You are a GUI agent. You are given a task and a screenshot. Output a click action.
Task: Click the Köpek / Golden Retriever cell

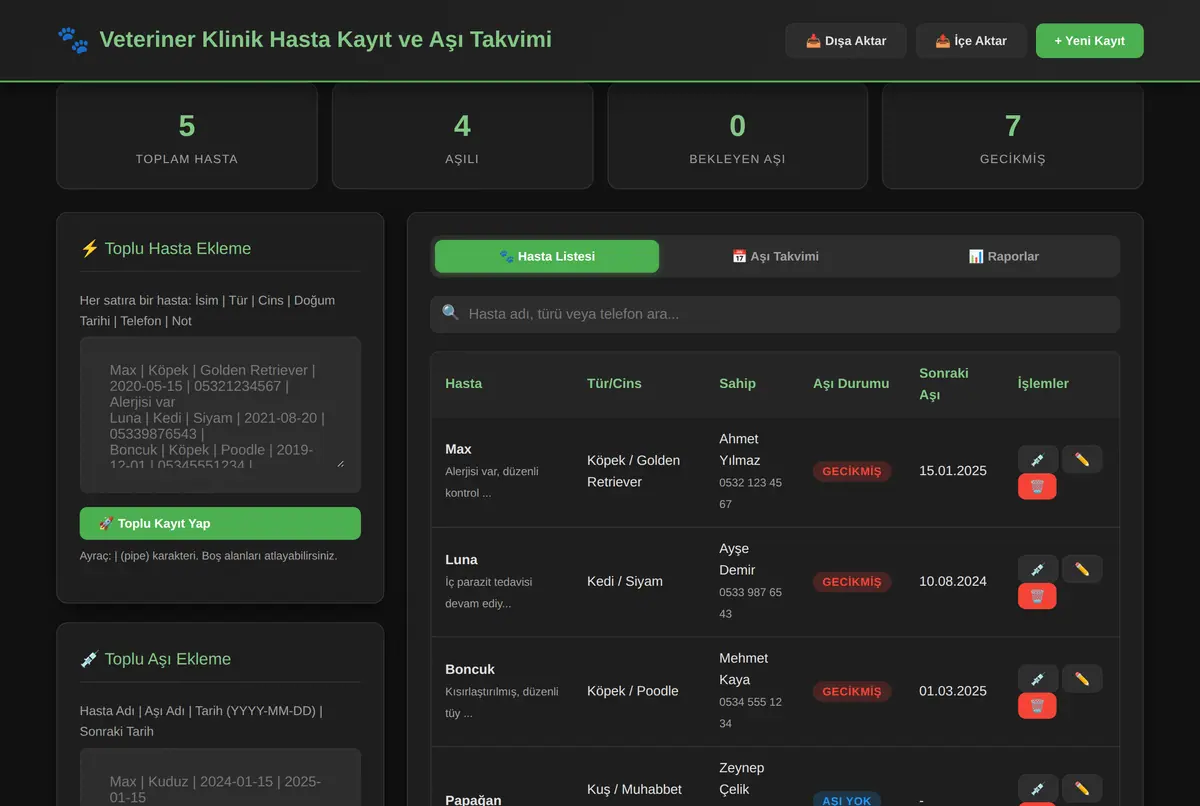pyautogui.click(x=633, y=471)
